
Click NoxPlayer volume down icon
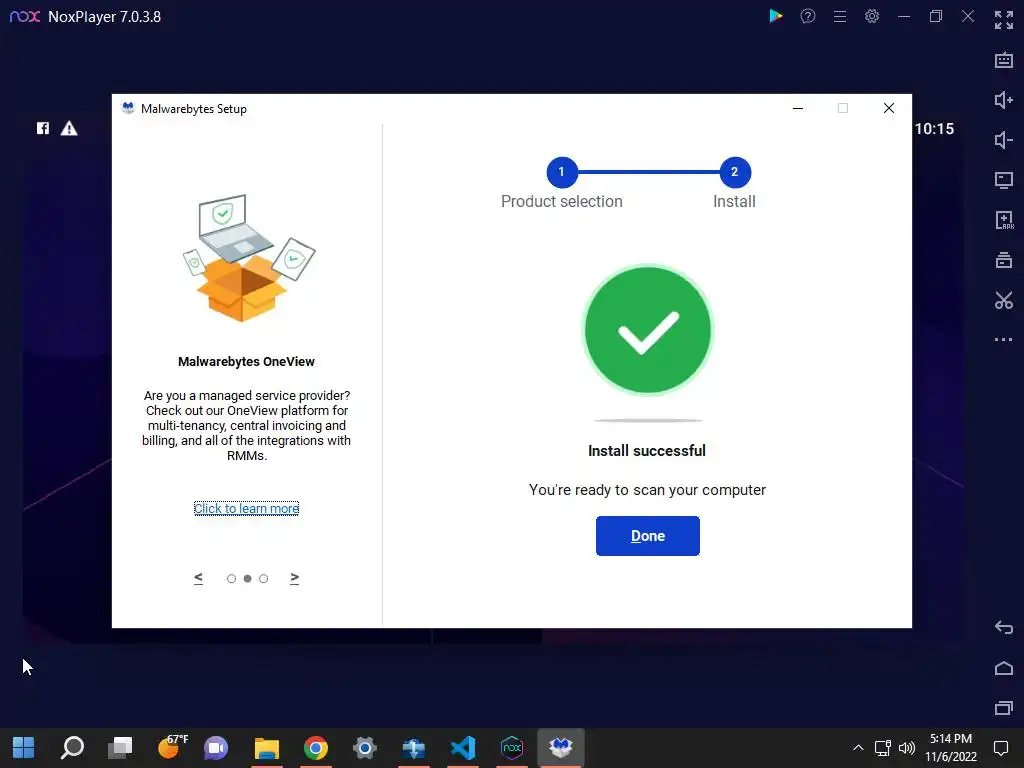coord(1004,140)
